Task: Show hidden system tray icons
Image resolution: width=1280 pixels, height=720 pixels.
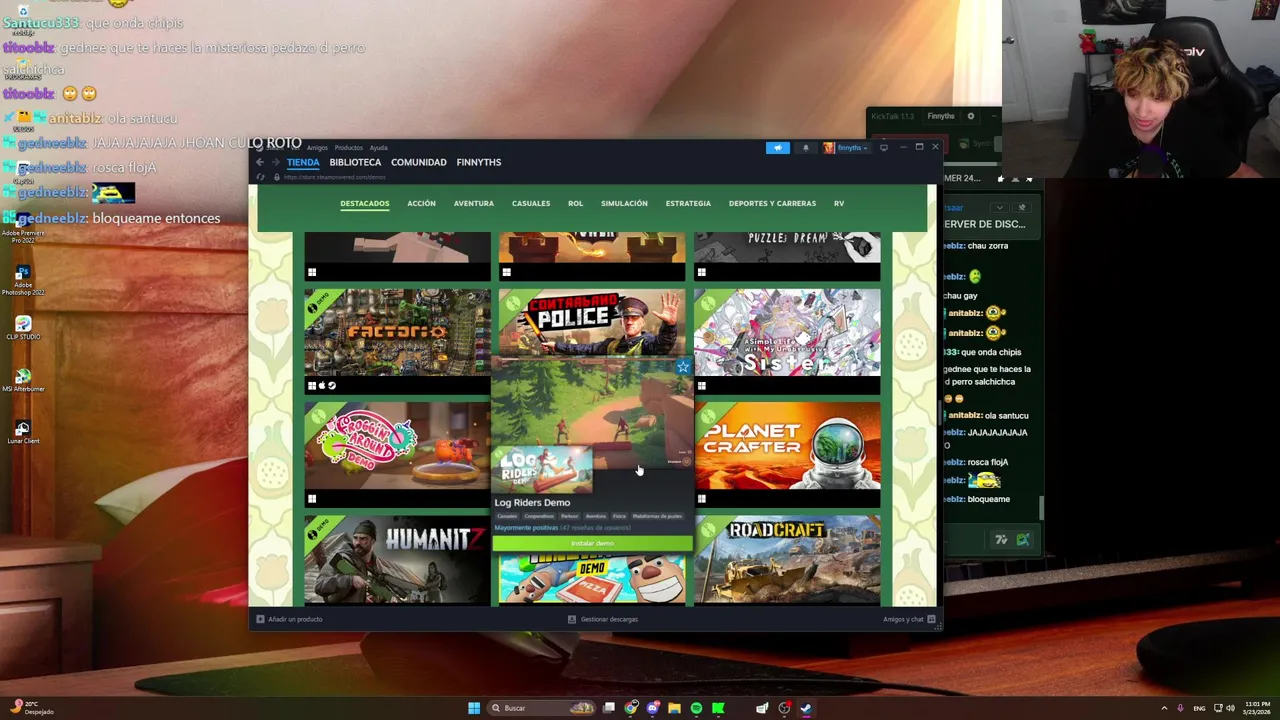Action: pyautogui.click(x=1164, y=708)
